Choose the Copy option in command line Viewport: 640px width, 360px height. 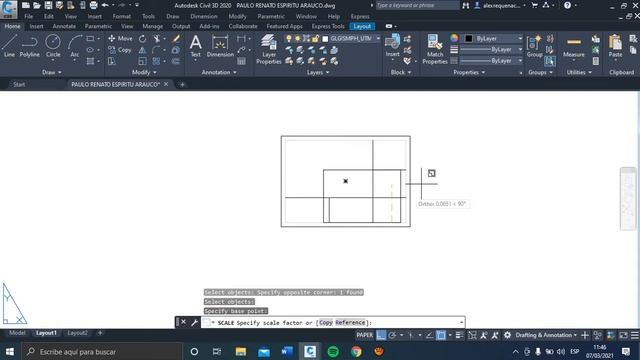click(x=325, y=322)
